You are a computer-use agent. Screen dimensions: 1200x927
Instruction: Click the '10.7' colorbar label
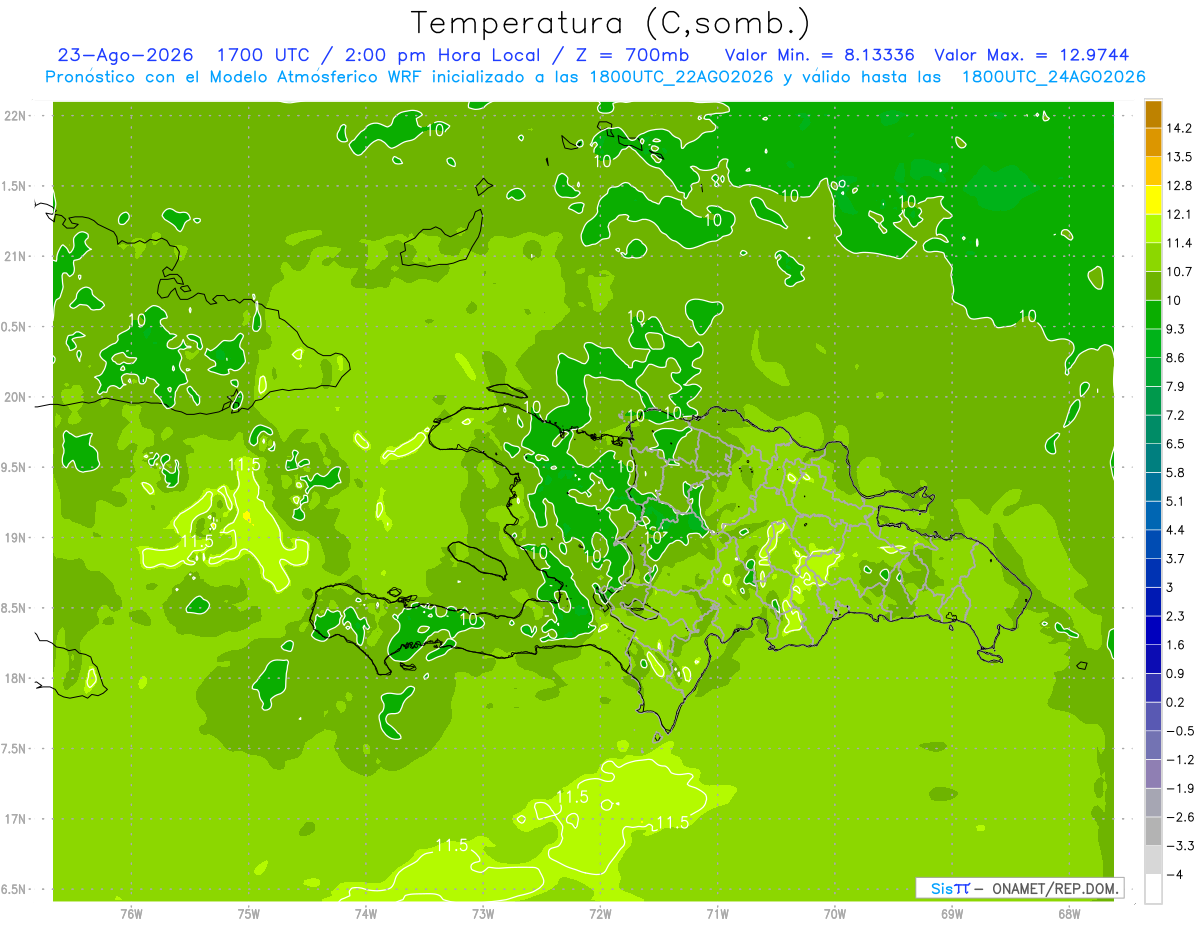click(x=1180, y=271)
